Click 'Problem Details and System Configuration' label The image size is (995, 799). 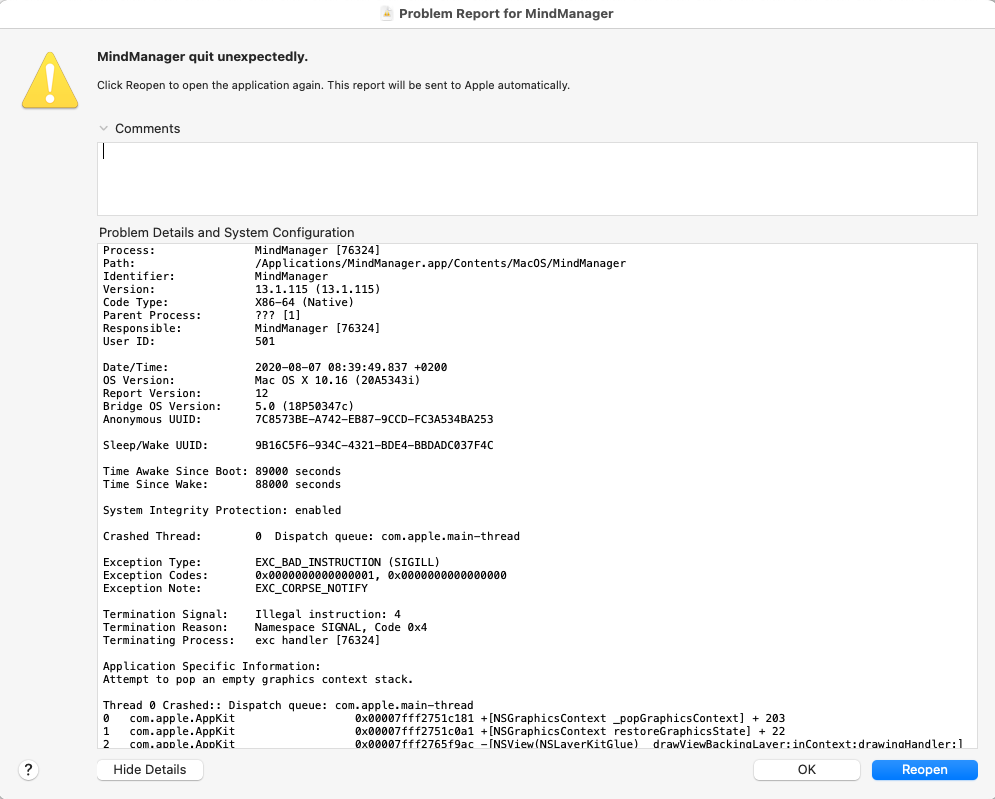coord(227,232)
